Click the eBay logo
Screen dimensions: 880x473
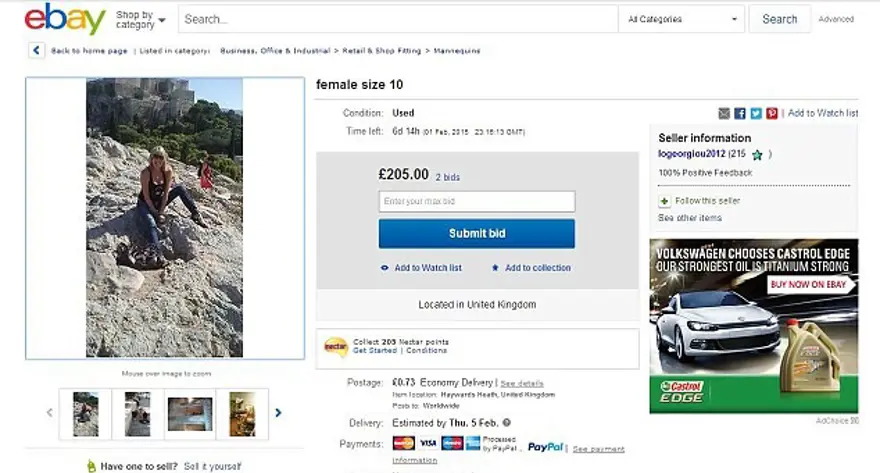64,19
